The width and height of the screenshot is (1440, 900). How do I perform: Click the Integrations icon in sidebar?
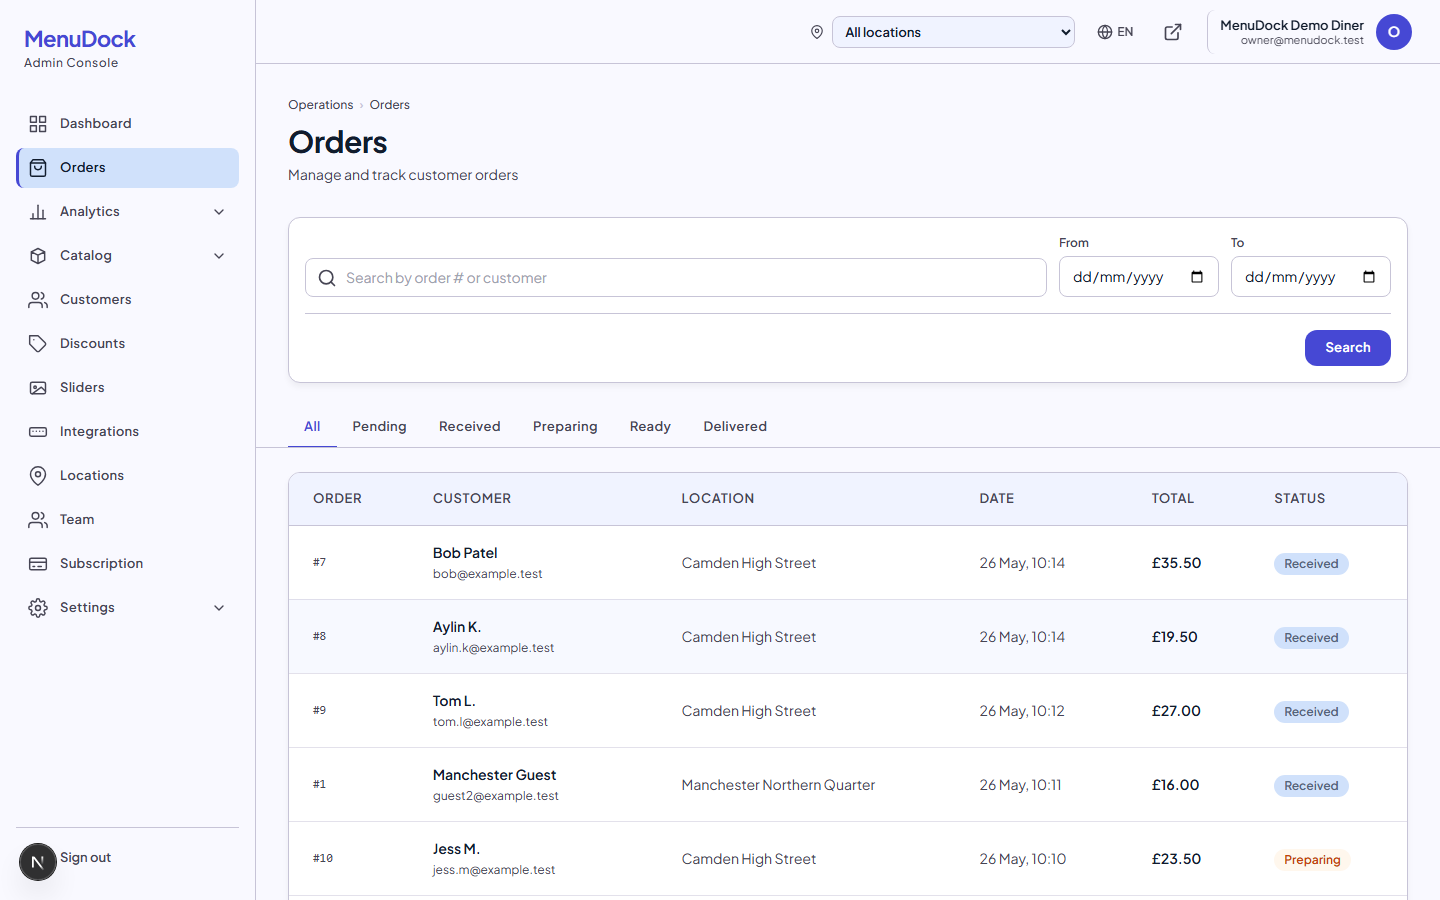(x=38, y=432)
